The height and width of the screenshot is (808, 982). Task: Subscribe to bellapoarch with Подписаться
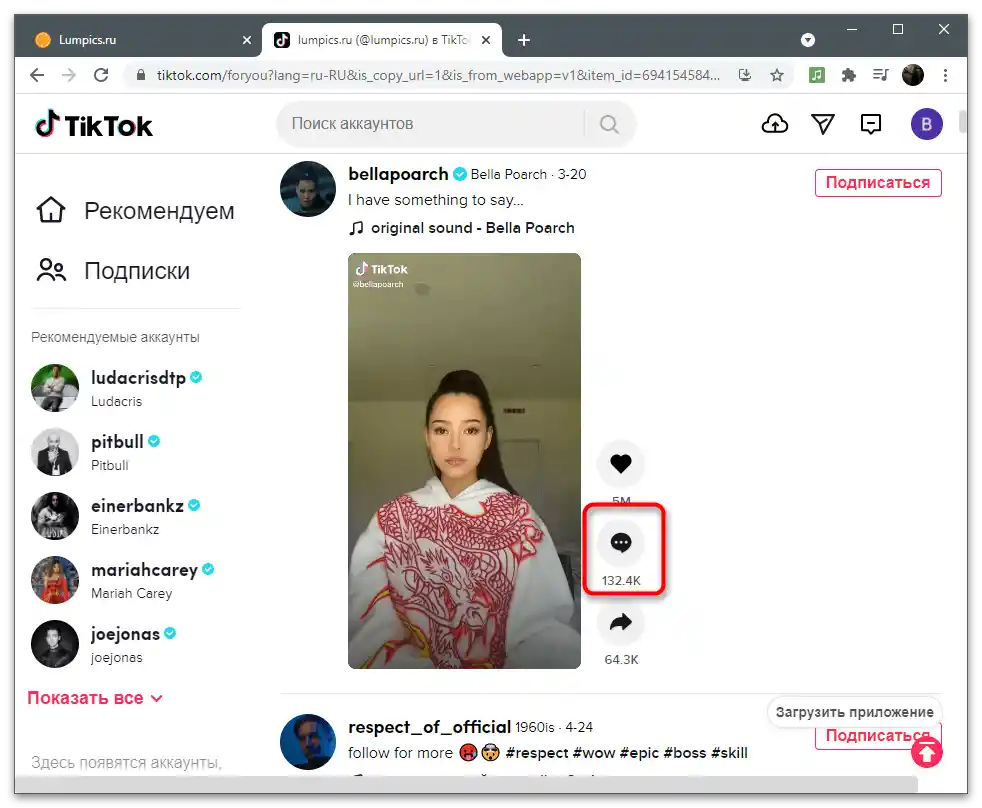pyautogui.click(x=877, y=182)
